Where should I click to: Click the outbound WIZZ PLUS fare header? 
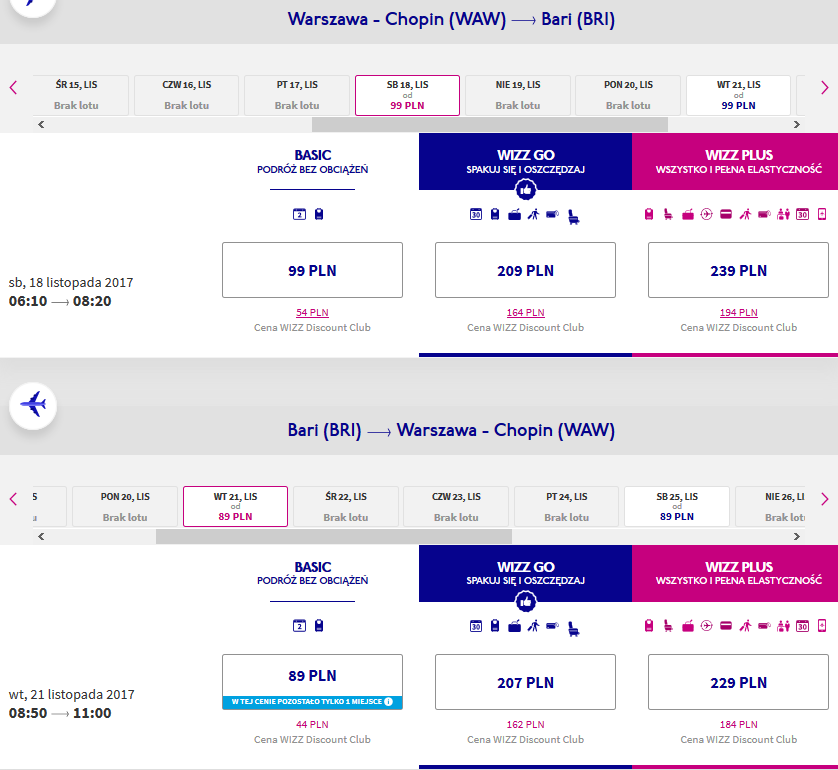pyautogui.click(x=735, y=161)
